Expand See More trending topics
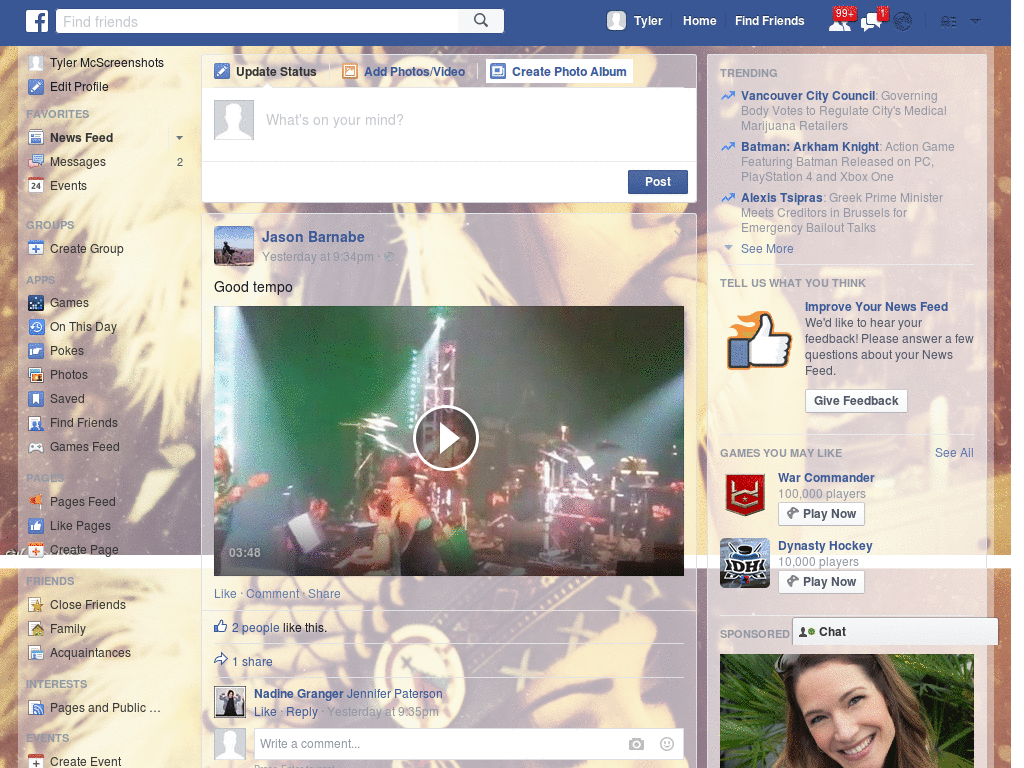The width and height of the screenshot is (1024, 768). 767,249
